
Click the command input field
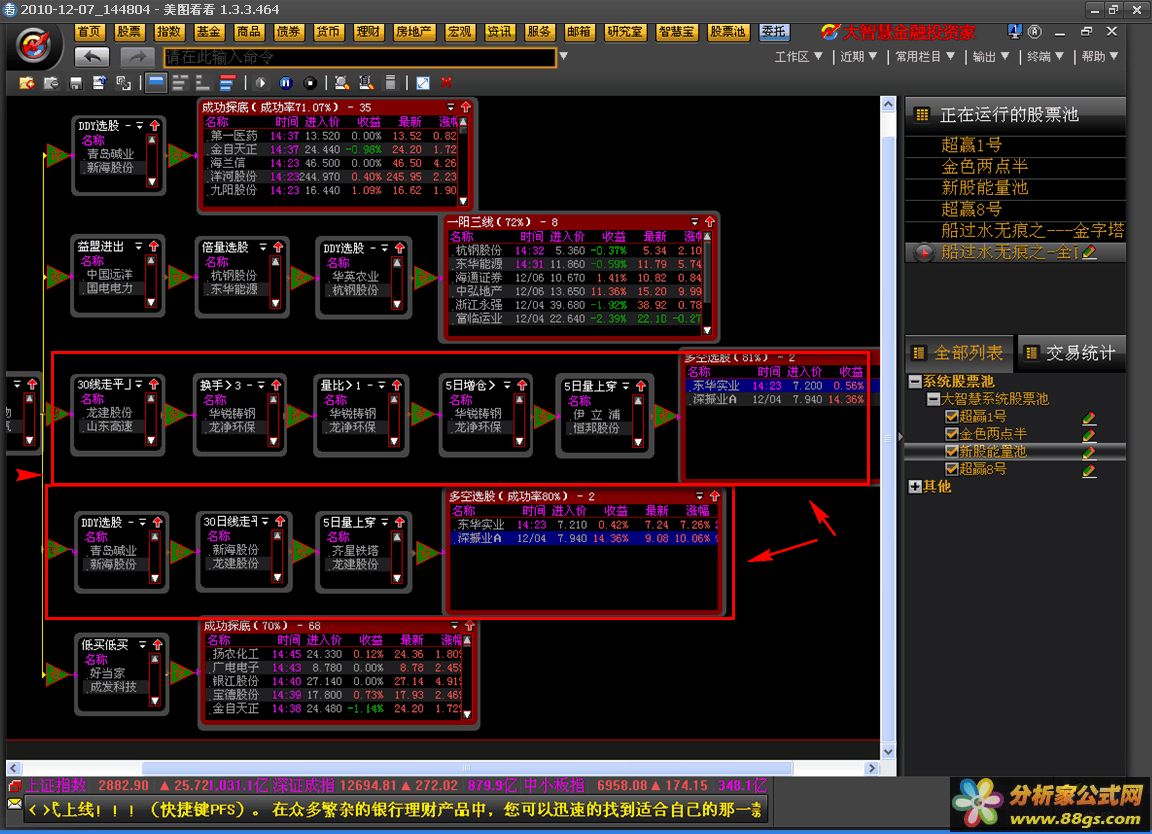point(360,57)
